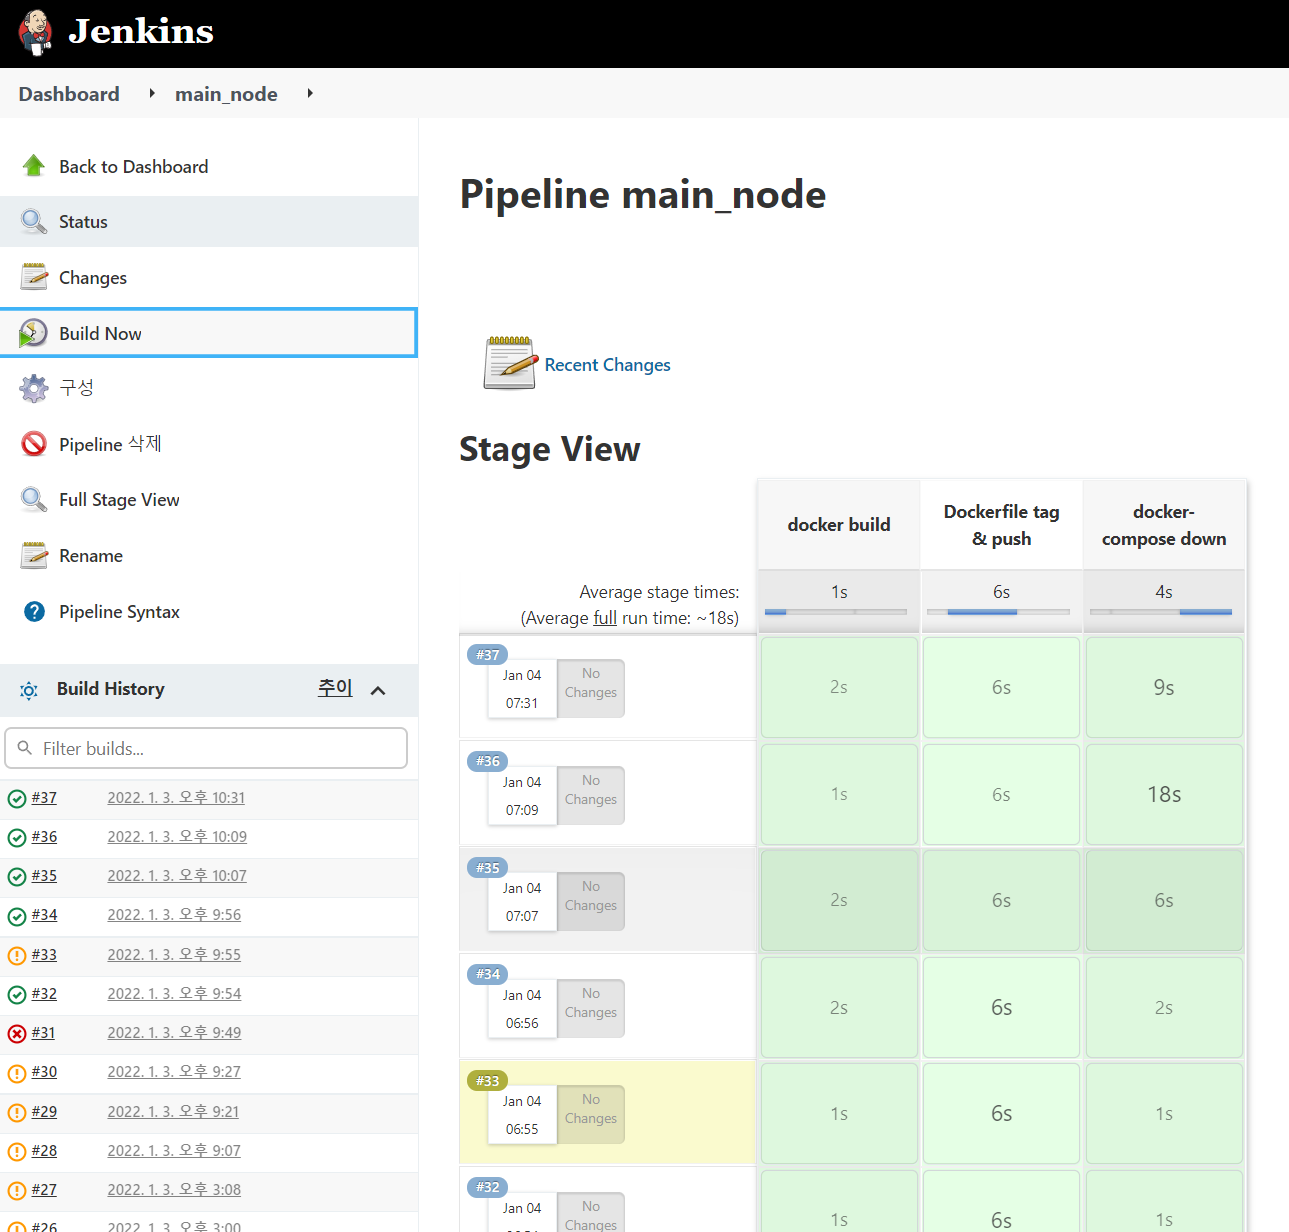Click the red Pipeline 삭제 delete icon

[x=34, y=444]
